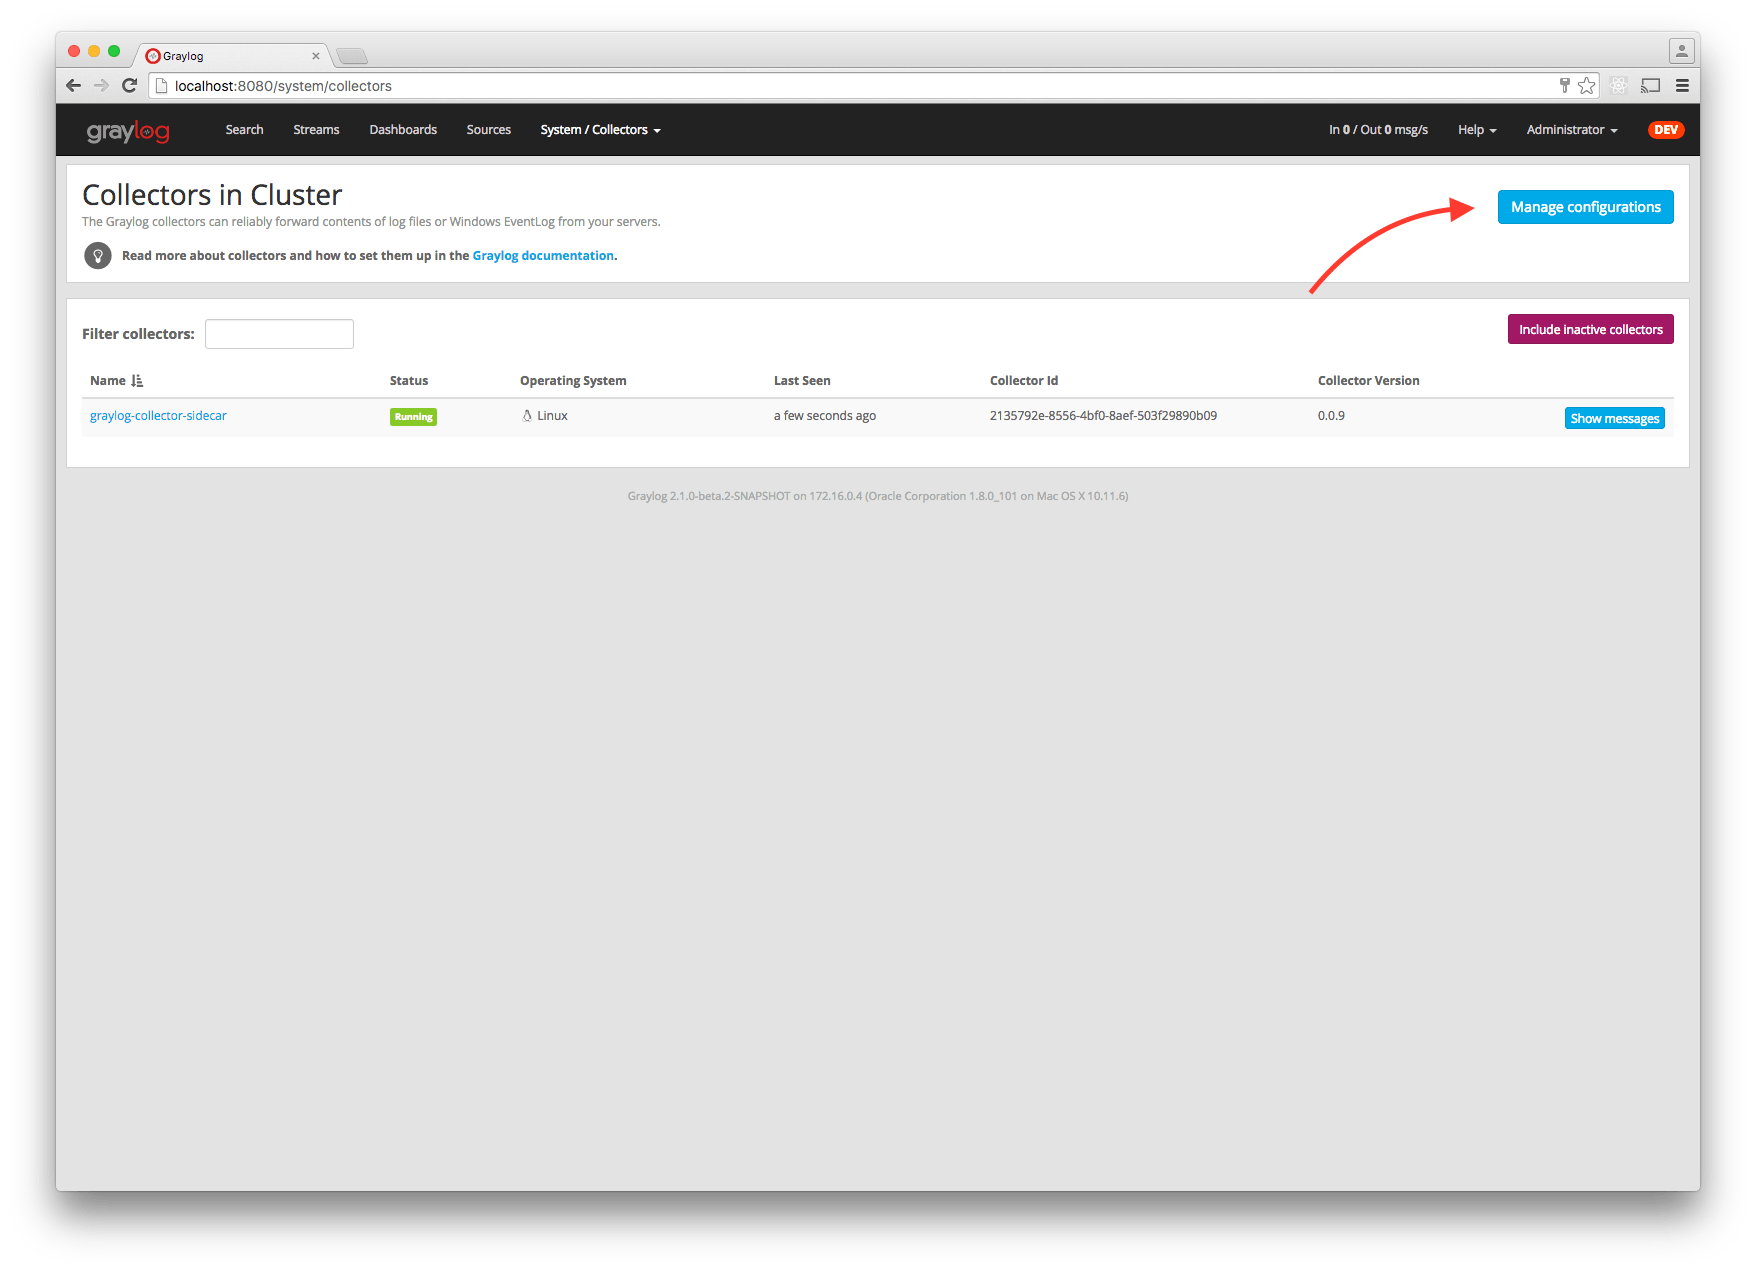The image size is (1756, 1271).
Task: Click the Running status badge
Action: click(x=413, y=417)
